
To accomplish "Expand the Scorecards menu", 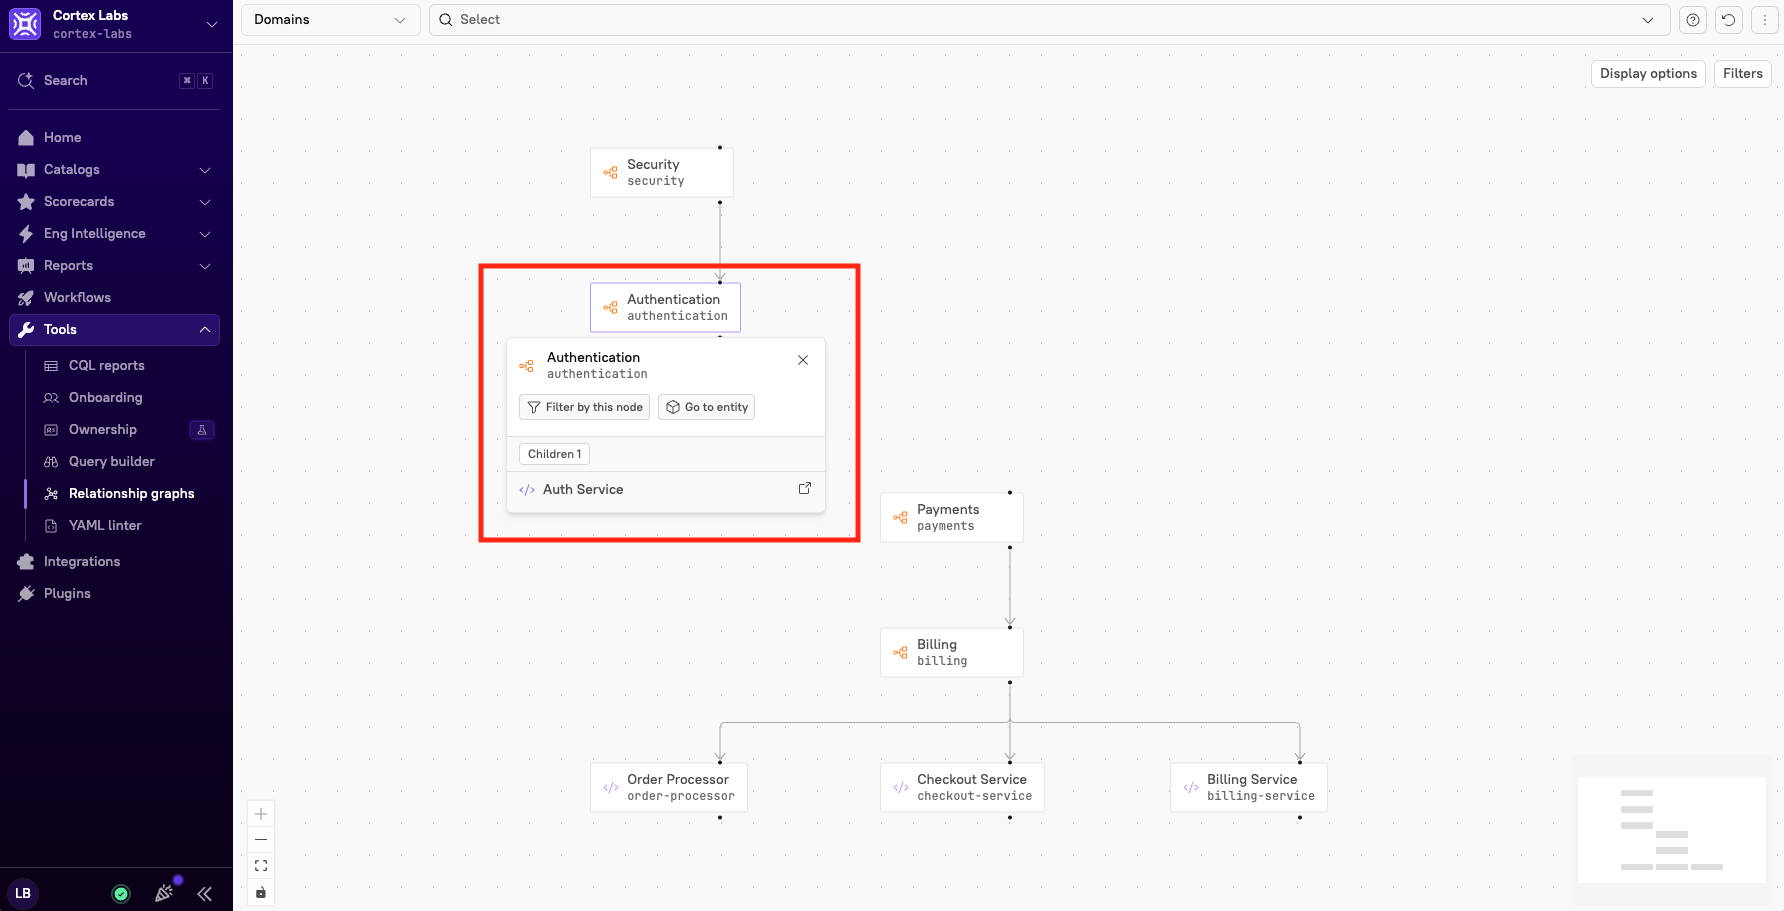I will tap(116, 202).
